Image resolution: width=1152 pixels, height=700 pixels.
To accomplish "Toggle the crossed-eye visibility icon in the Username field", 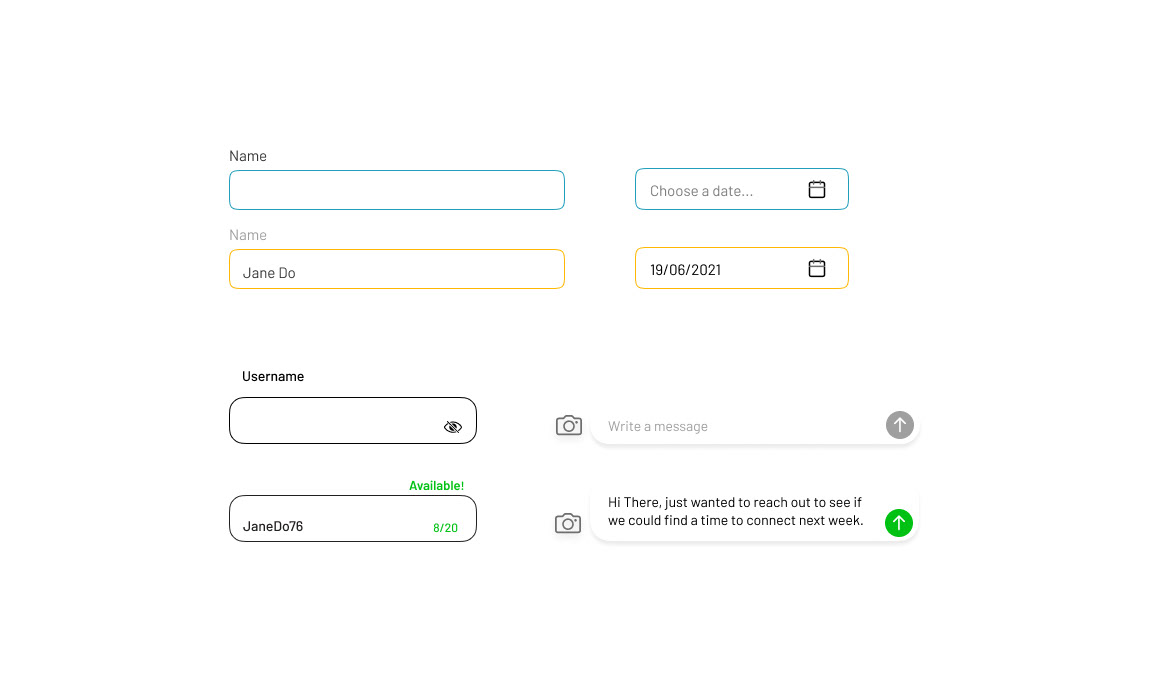I will [x=453, y=427].
